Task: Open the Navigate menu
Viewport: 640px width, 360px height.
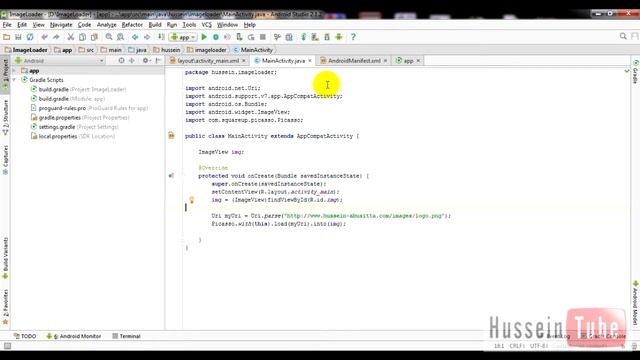Action: pos(61,25)
